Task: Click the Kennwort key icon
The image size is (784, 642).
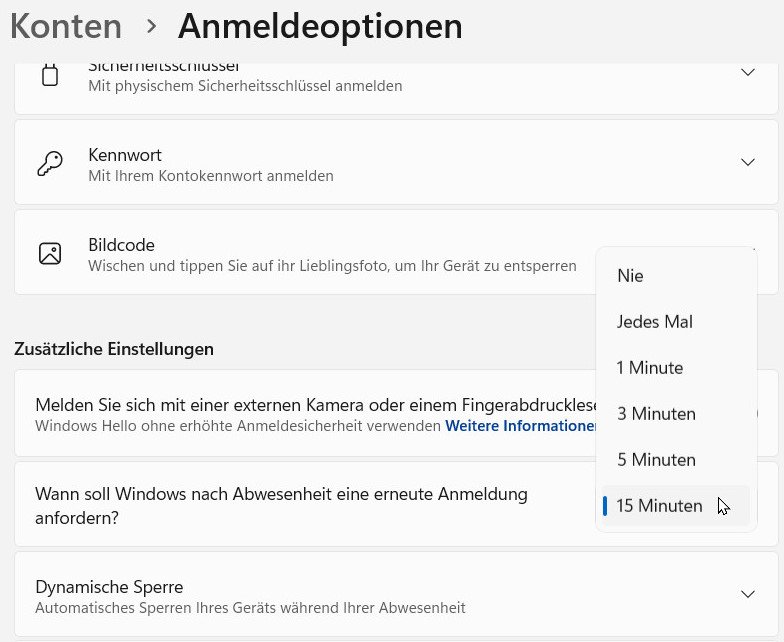Action: click(x=50, y=164)
